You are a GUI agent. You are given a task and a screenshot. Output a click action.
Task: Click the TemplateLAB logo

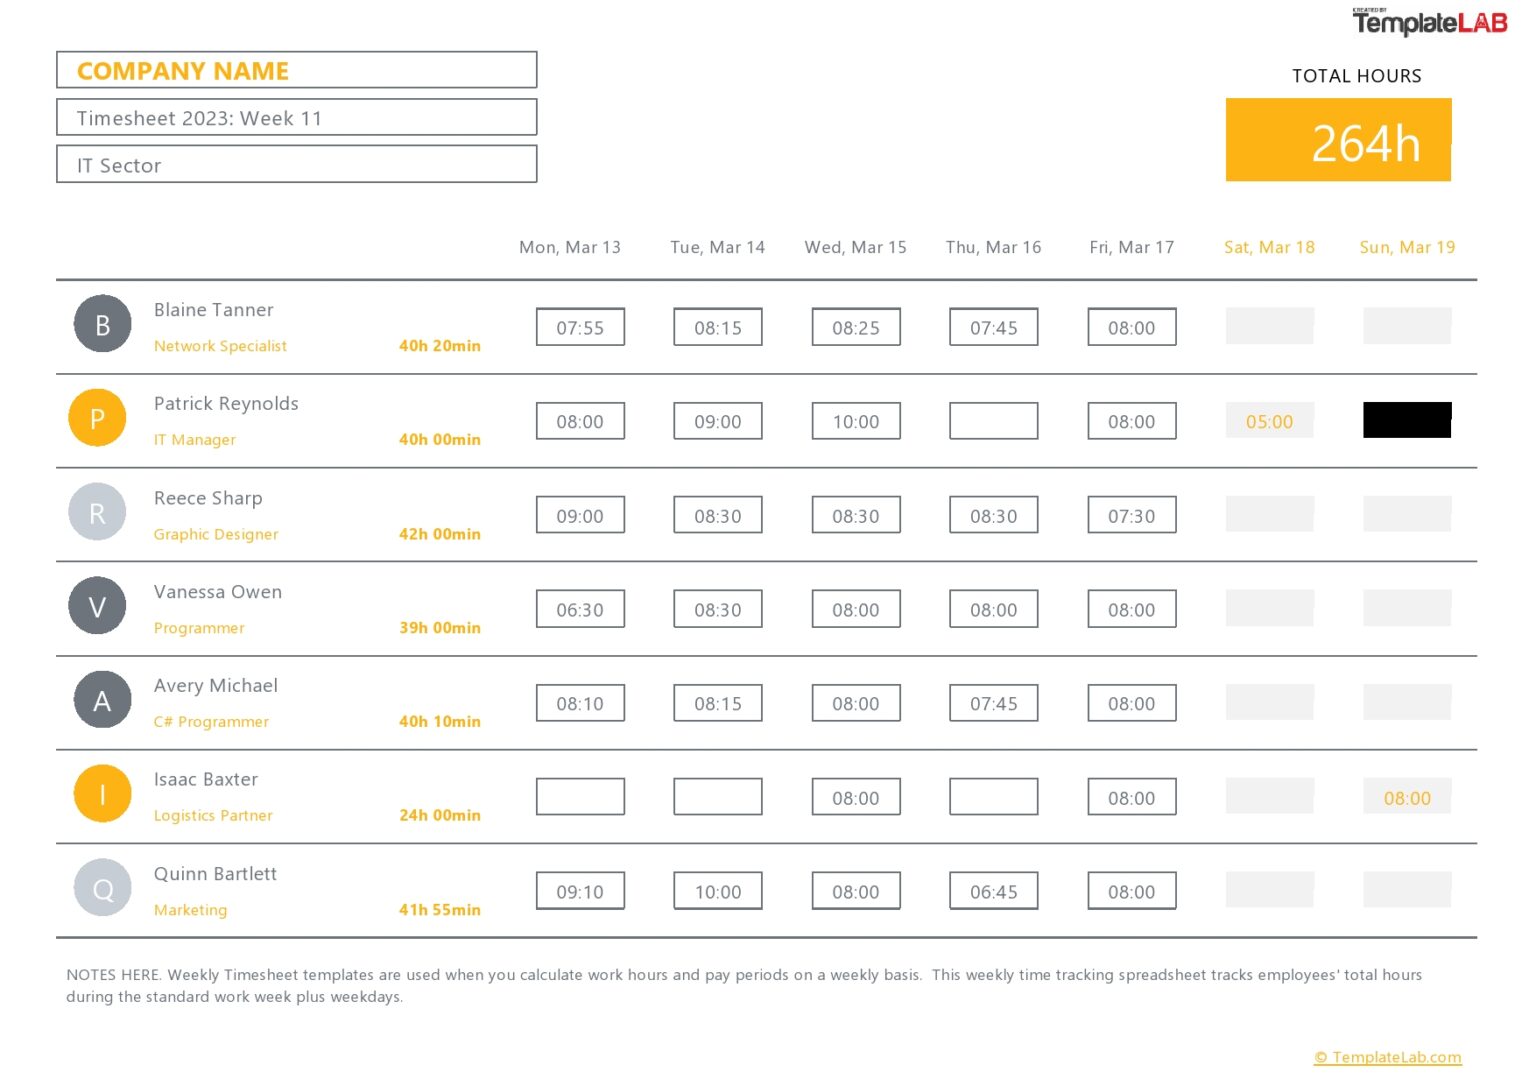(1428, 18)
